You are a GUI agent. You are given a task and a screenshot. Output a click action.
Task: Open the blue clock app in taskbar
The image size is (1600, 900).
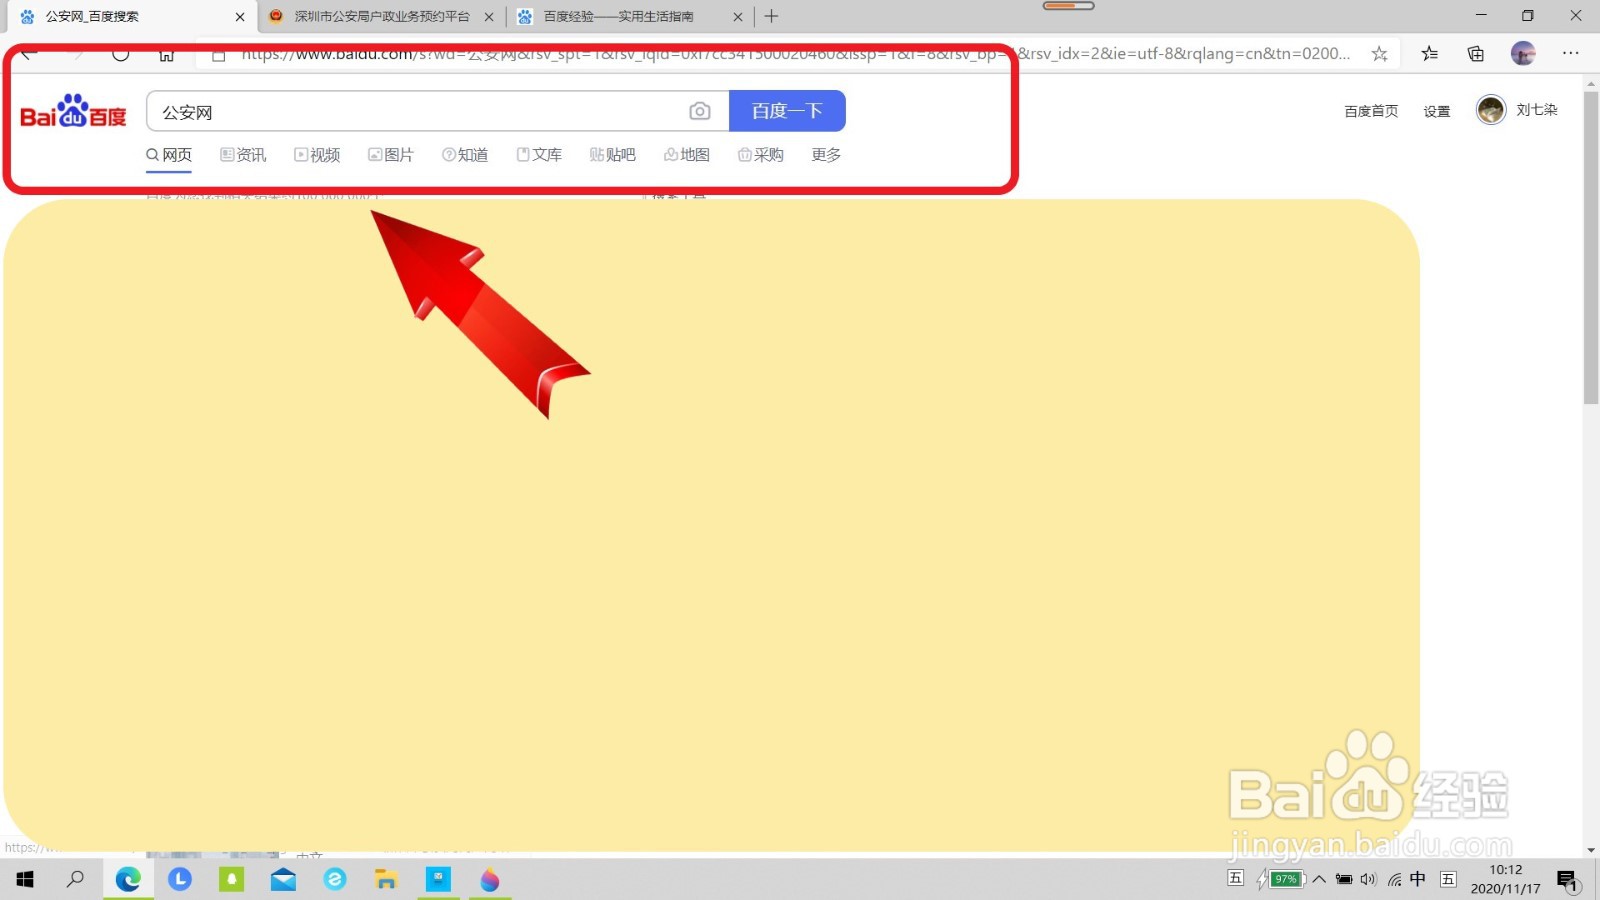click(x=180, y=880)
